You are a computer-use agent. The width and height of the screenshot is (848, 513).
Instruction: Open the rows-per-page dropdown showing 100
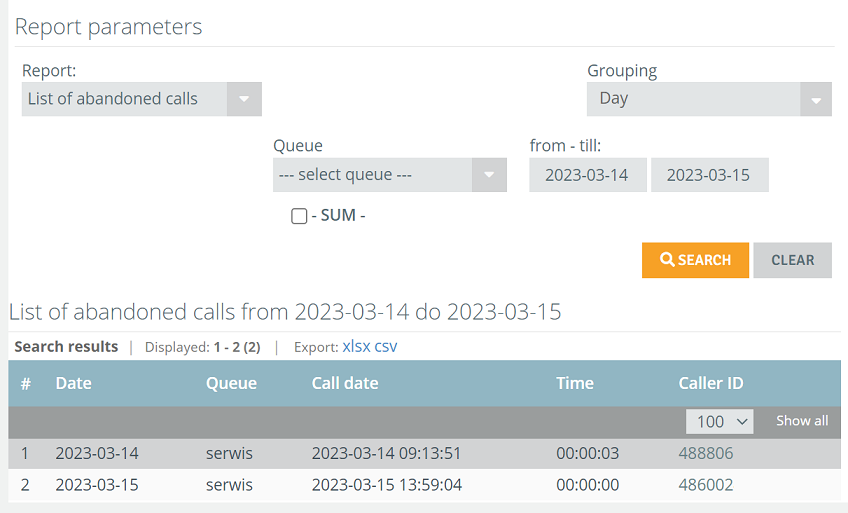[x=720, y=421]
